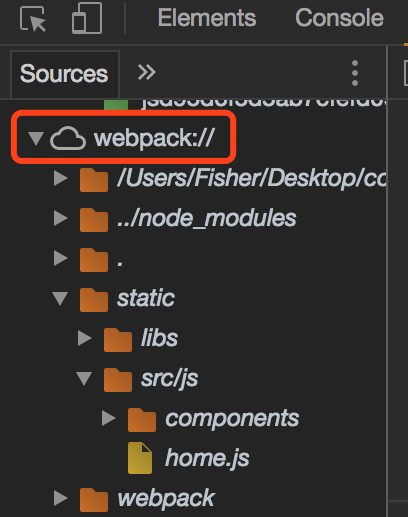Image resolution: width=408 pixels, height=517 pixels.
Task: Open home.js file
Action: point(207,458)
